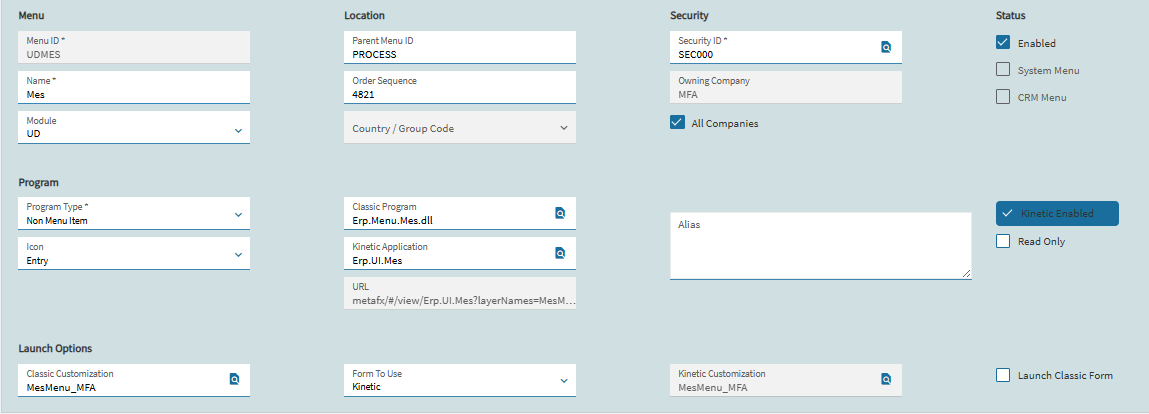Open the Program Type dropdown
1149x414 pixels.
pos(134,212)
